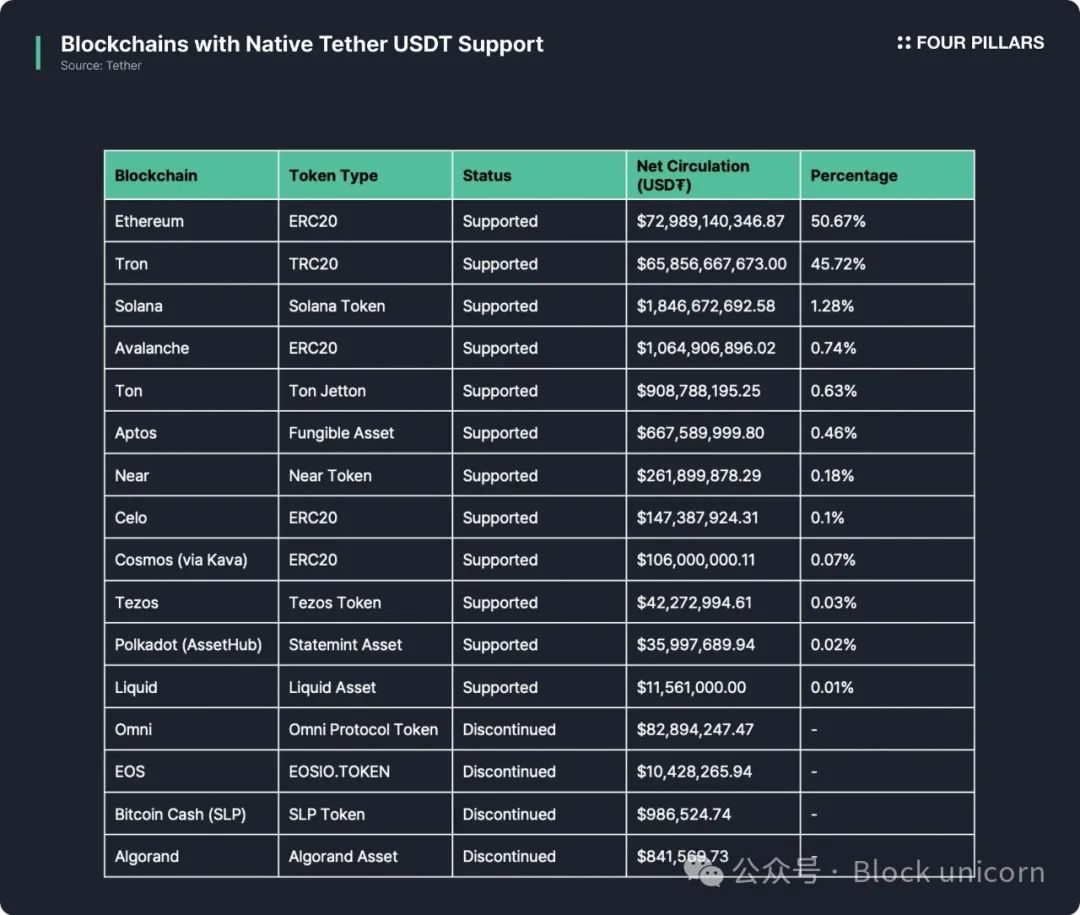Click the green accent bar beside the title
Image resolution: width=1080 pixels, height=915 pixels.
pos(38,53)
